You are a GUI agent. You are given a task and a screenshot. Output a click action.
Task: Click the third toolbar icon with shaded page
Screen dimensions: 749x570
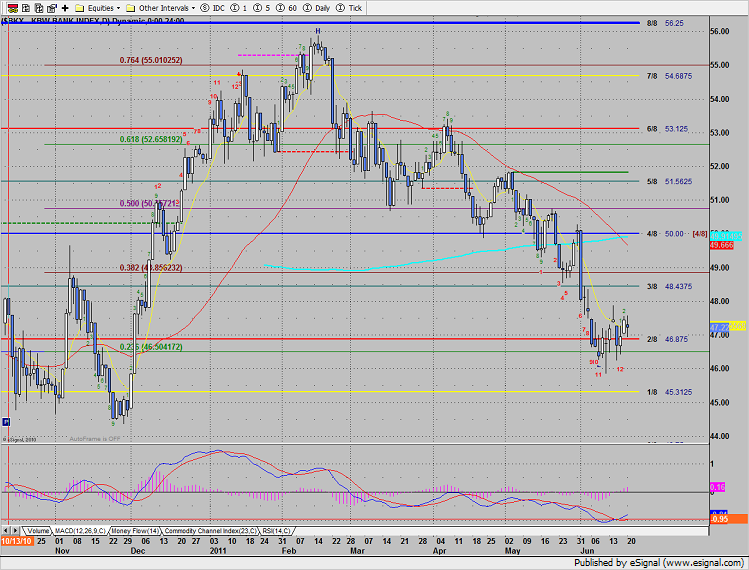[39, 8]
